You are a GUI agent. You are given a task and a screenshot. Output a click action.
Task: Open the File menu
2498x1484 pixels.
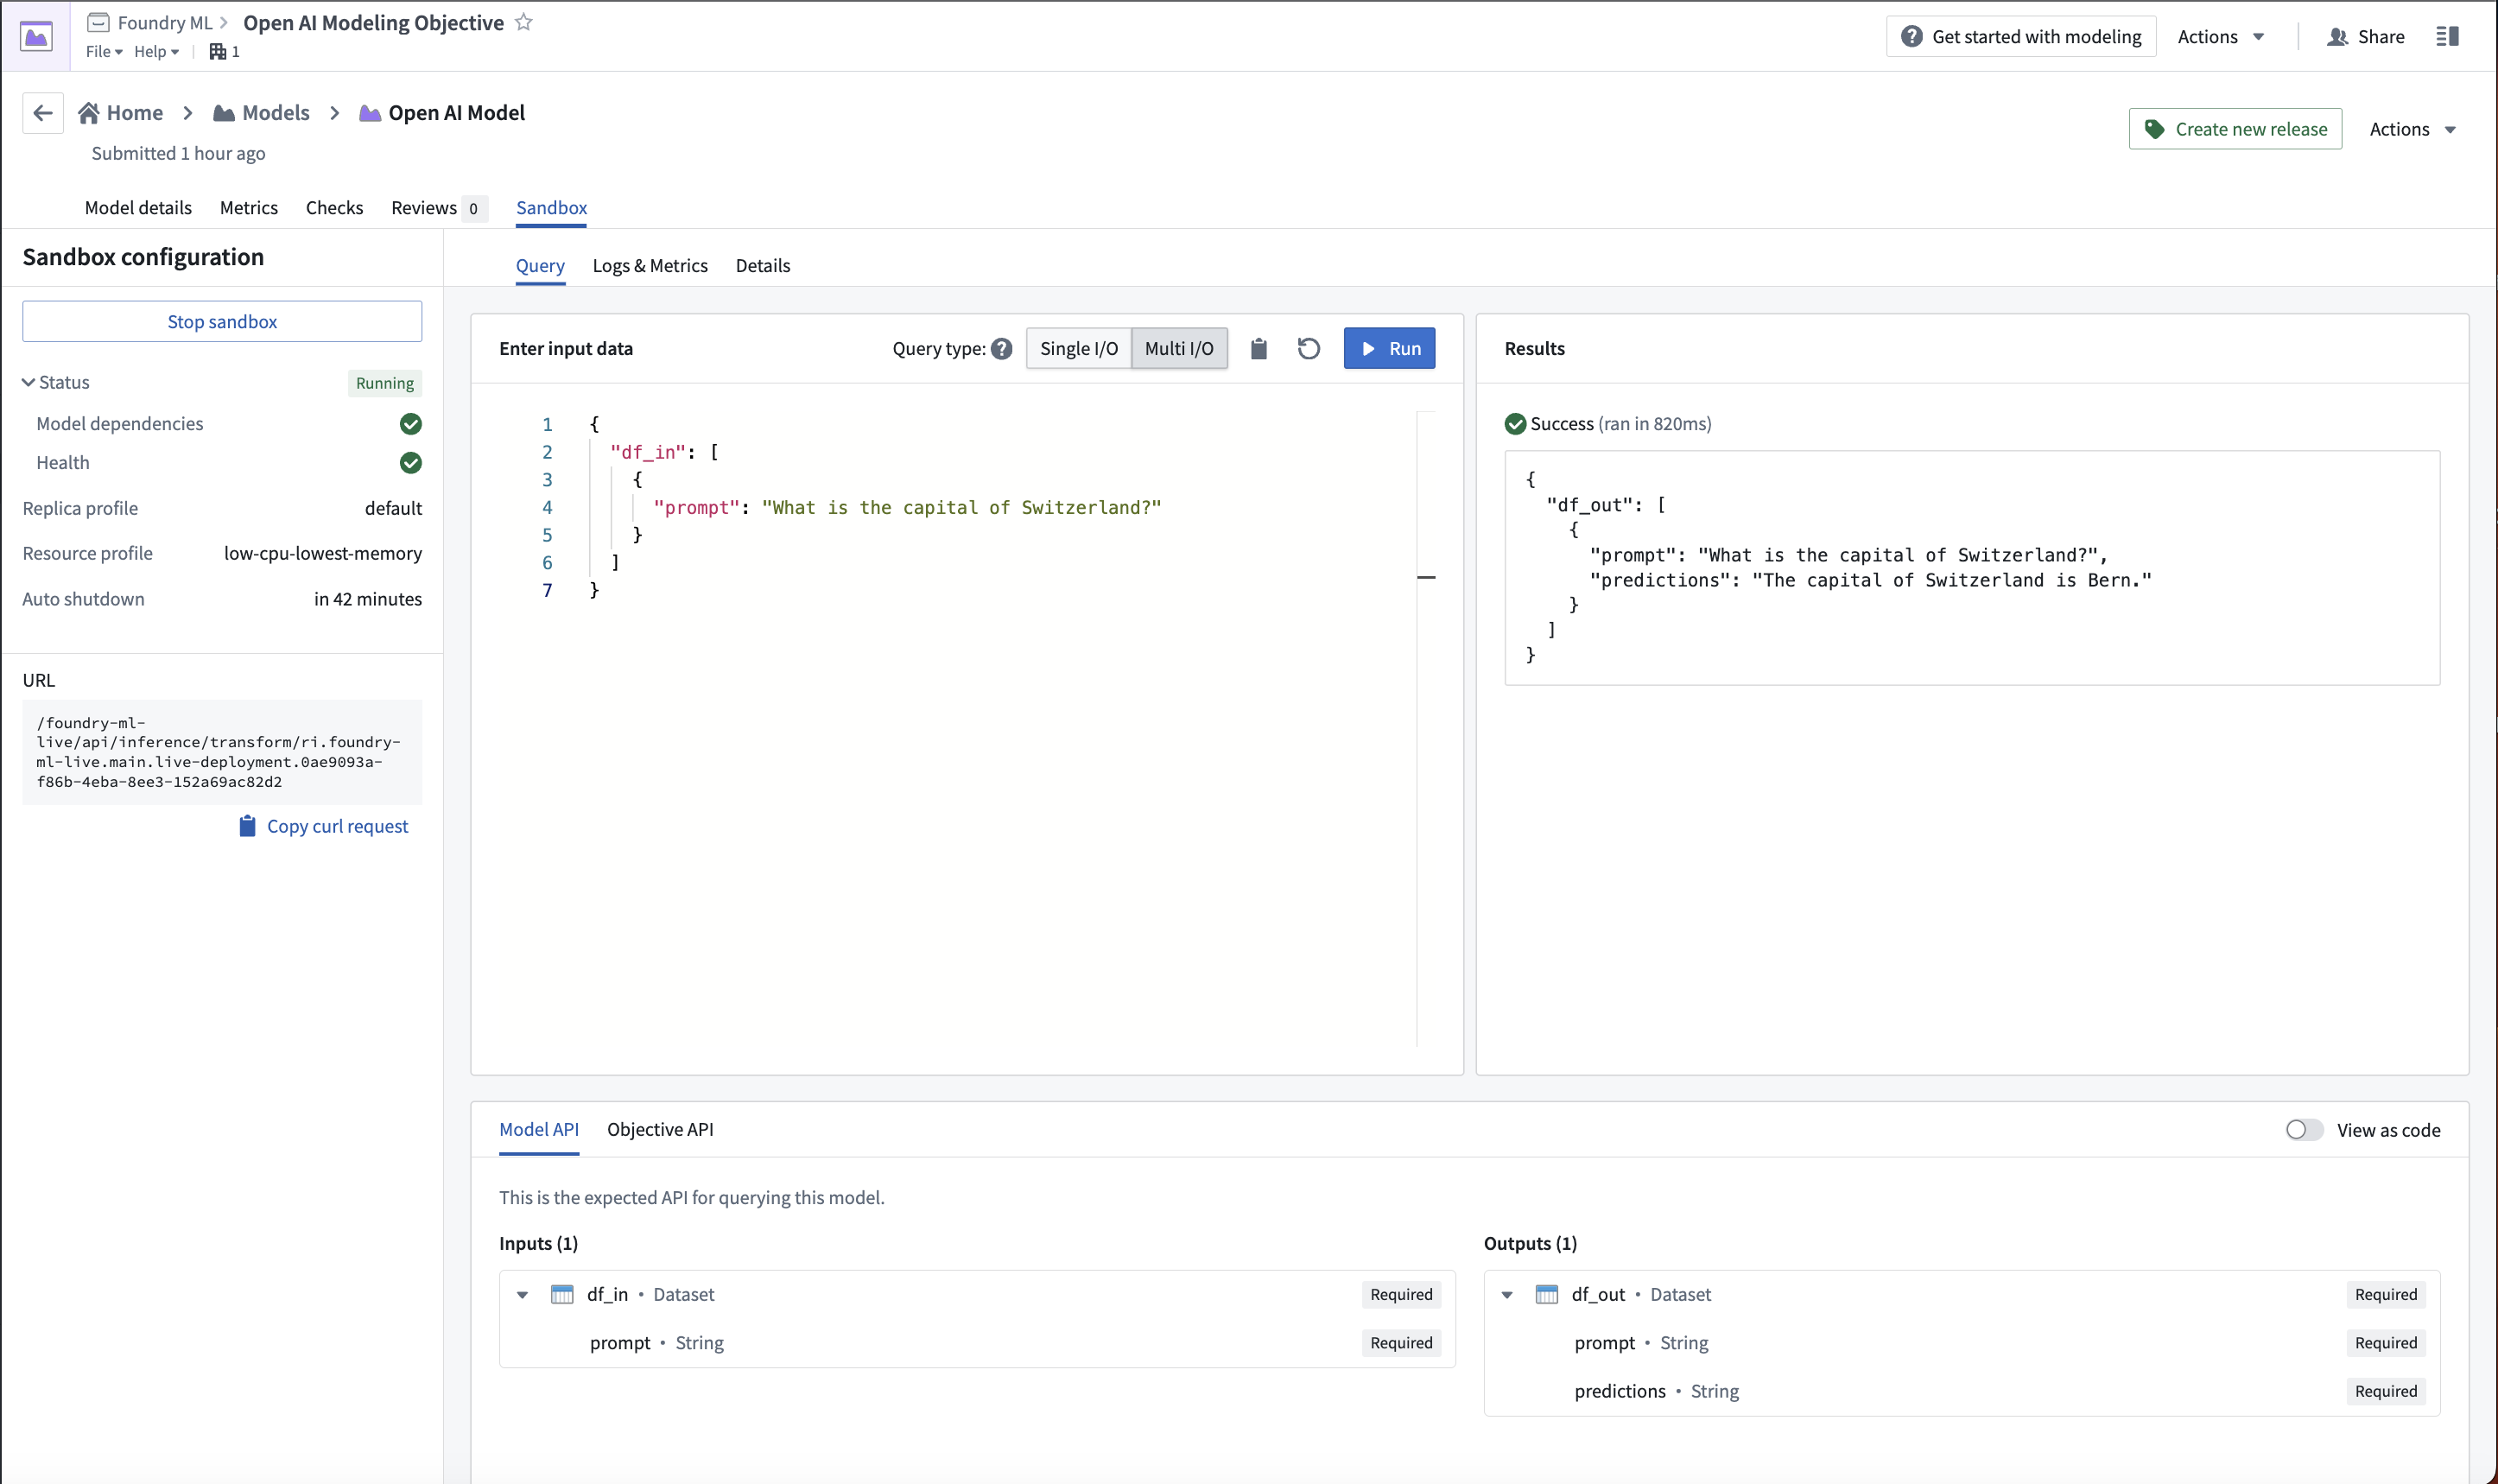pyautogui.click(x=104, y=52)
